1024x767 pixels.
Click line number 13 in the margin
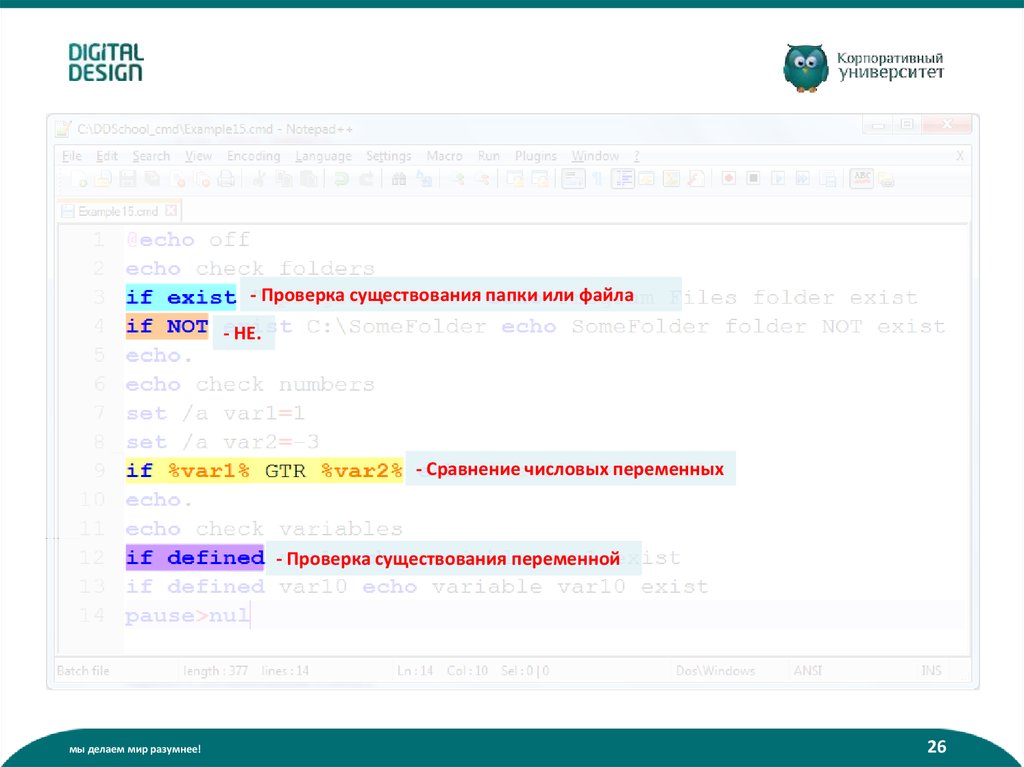[92, 587]
